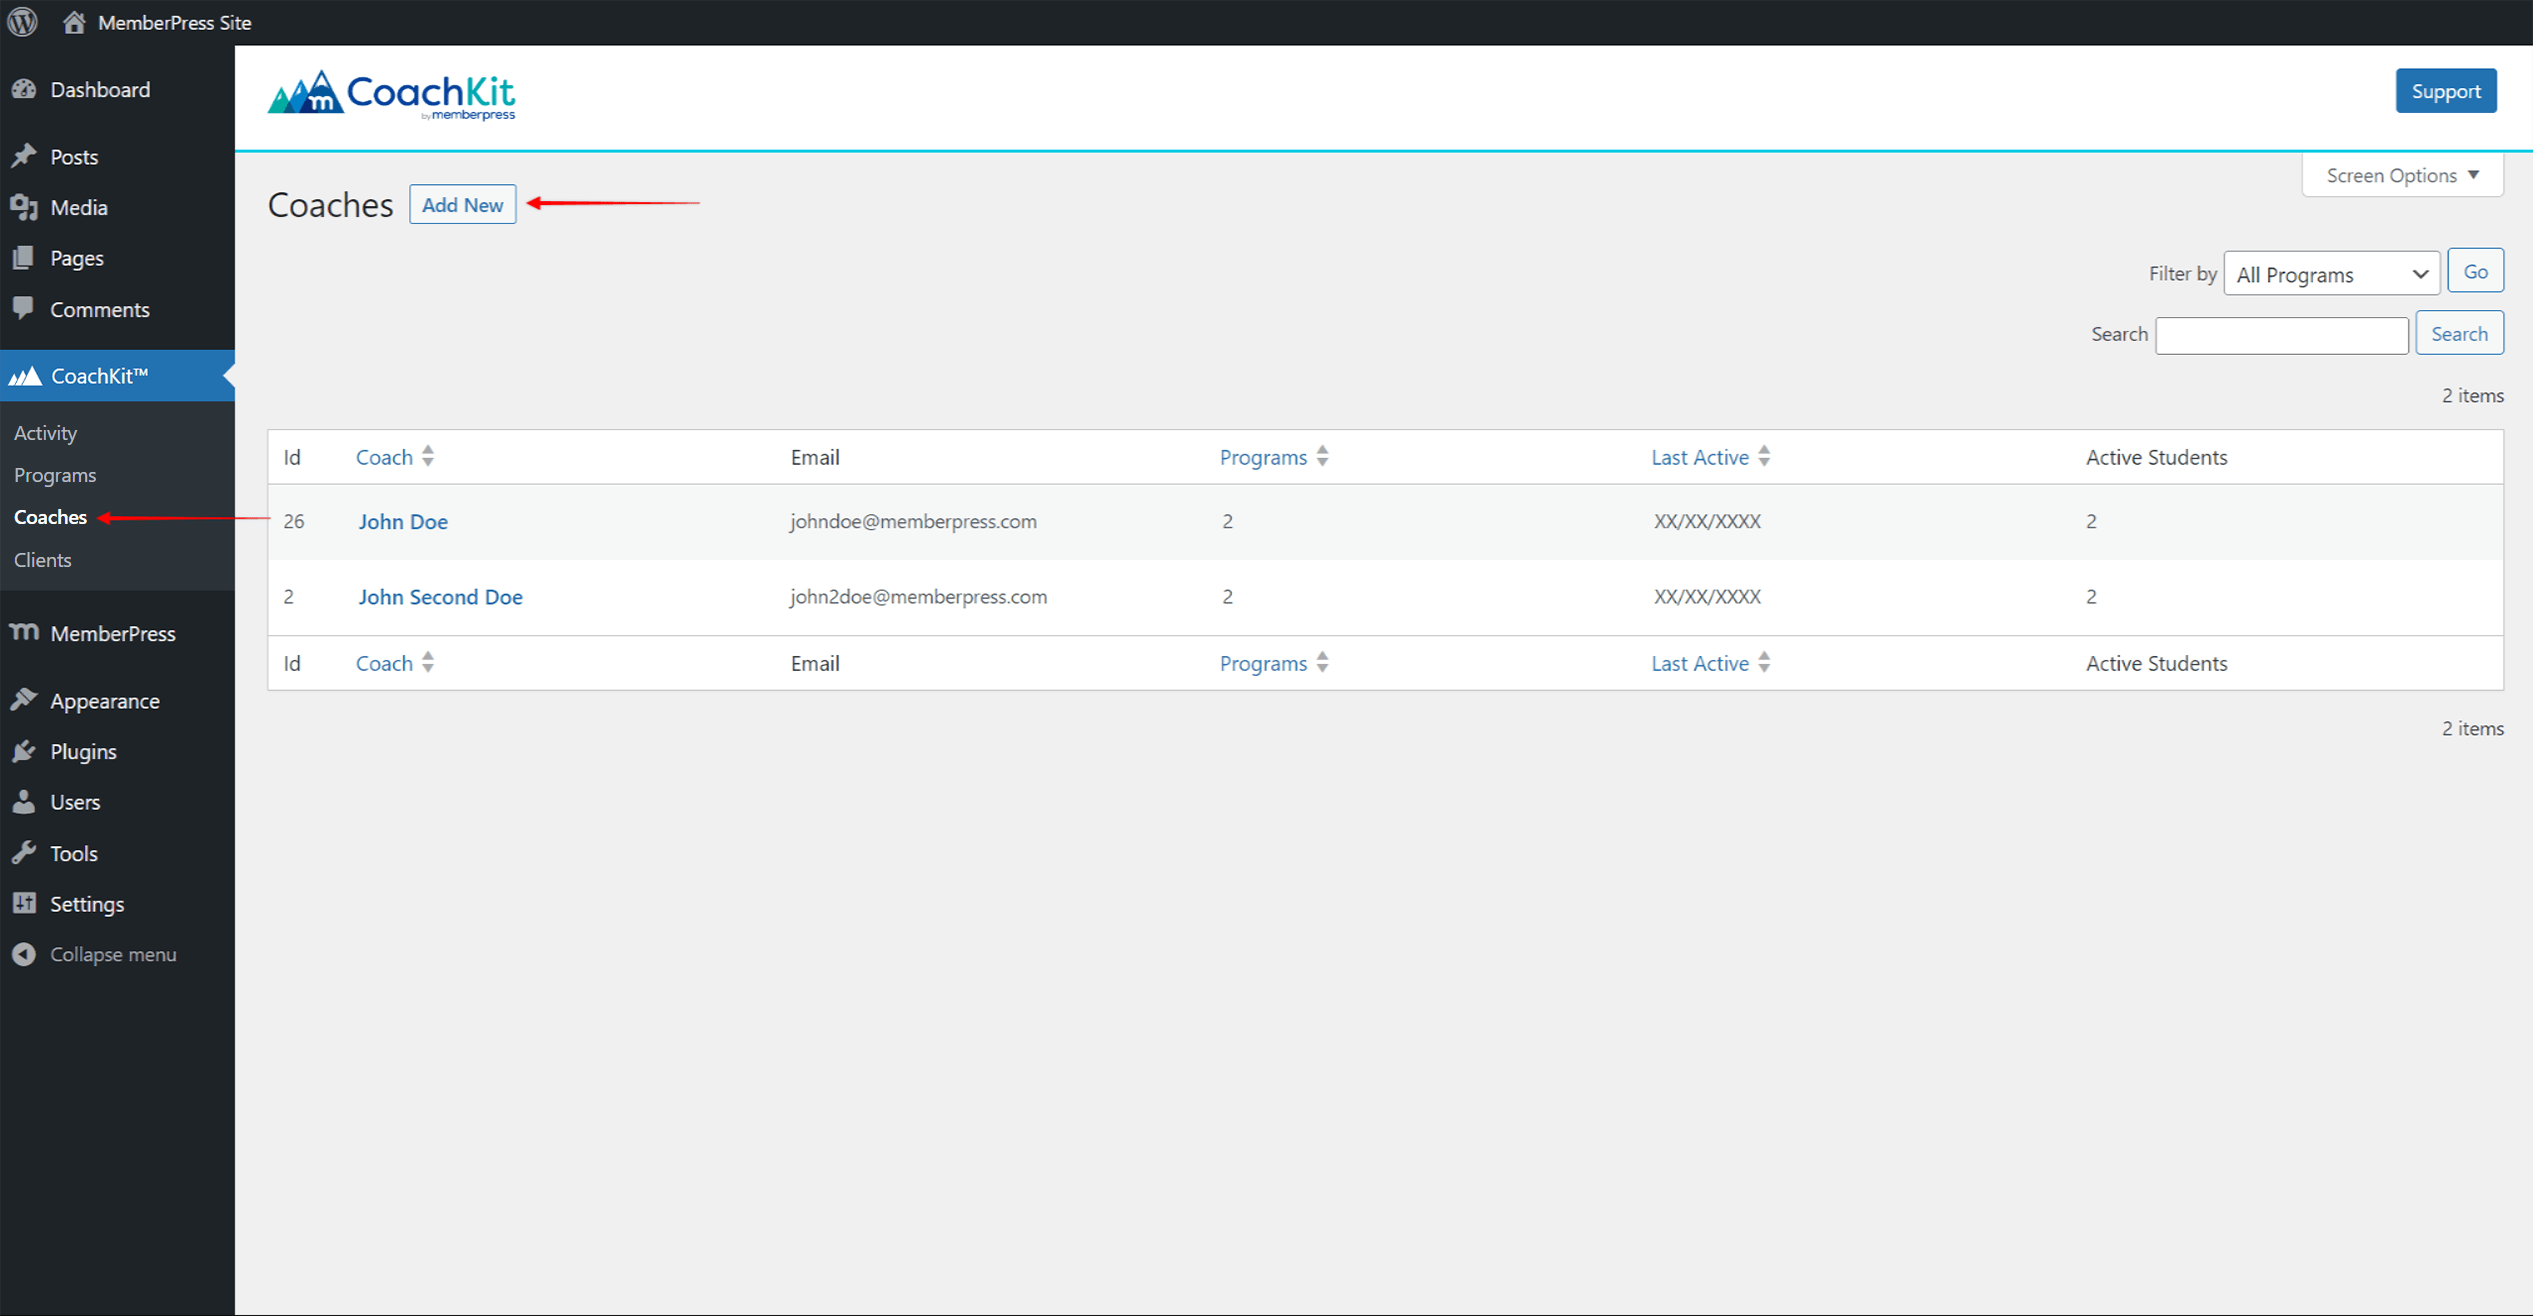Click the Collapse menu toggle

point(112,953)
